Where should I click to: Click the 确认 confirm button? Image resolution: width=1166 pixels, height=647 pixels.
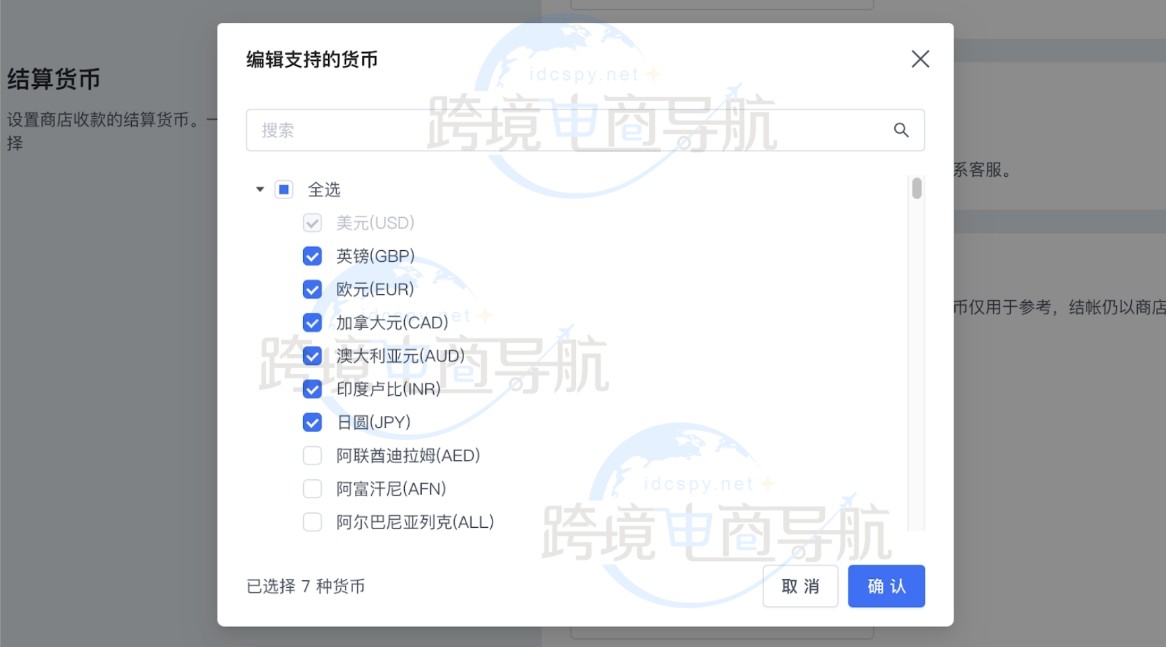[886, 586]
